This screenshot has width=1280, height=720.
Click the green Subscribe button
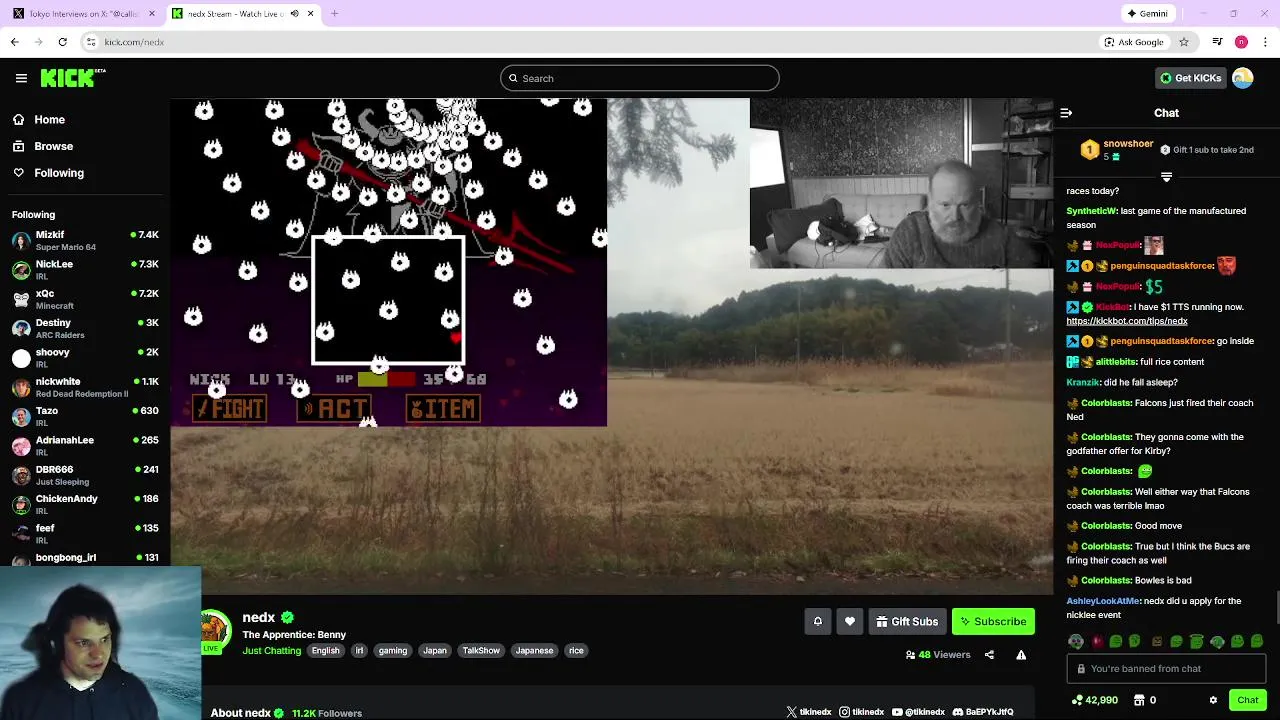[x=993, y=622]
